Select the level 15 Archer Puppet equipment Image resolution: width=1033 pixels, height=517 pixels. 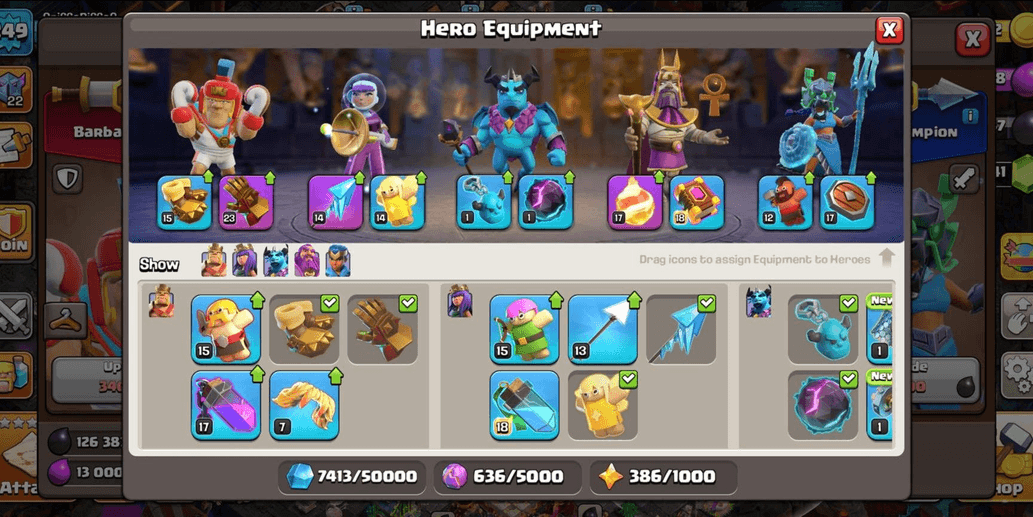pyautogui.click(x=524, y=329)
